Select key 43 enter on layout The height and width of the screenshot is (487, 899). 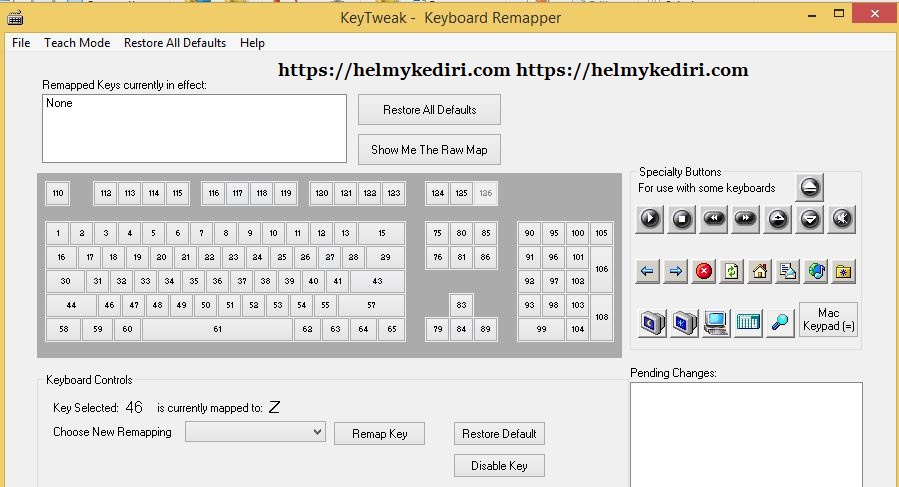[377, 281]
